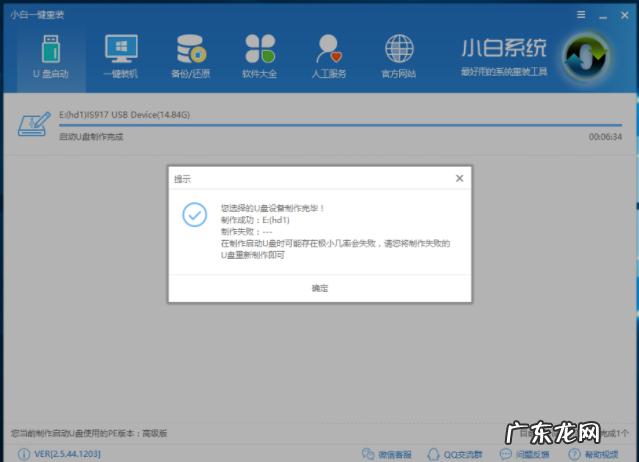Click 您选择的U盘设备制作完毕 message
The height and width of the screenshot is (462, 639).
(272, 208)
